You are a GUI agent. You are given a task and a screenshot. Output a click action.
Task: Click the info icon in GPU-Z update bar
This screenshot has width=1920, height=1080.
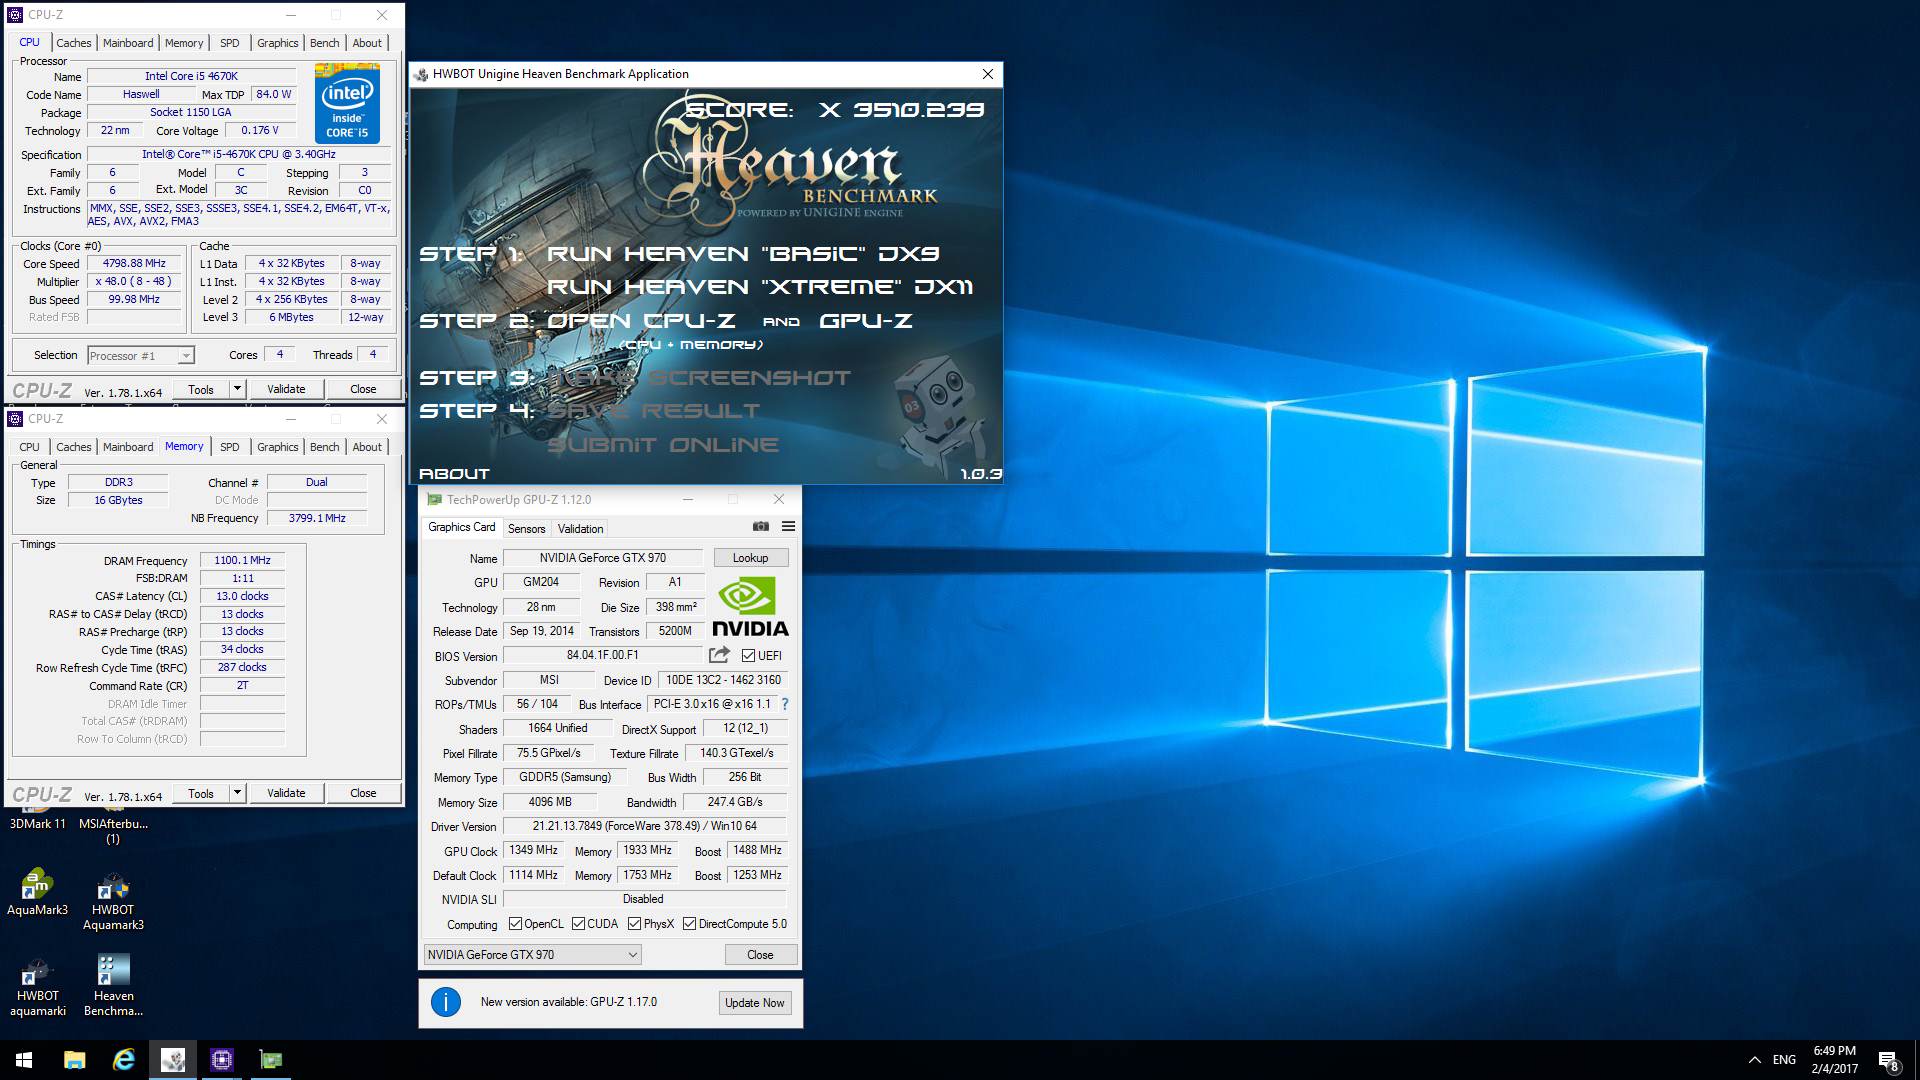(446, 1002)
